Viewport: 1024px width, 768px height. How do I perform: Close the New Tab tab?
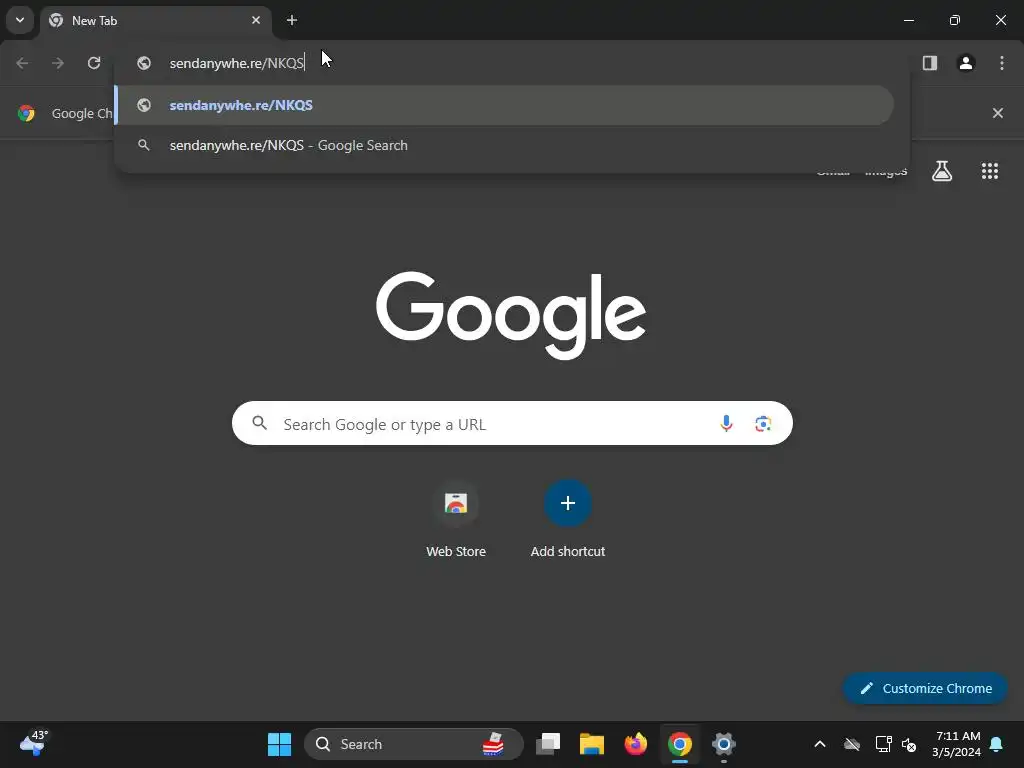pyautogui.click(x=256, y=20)
